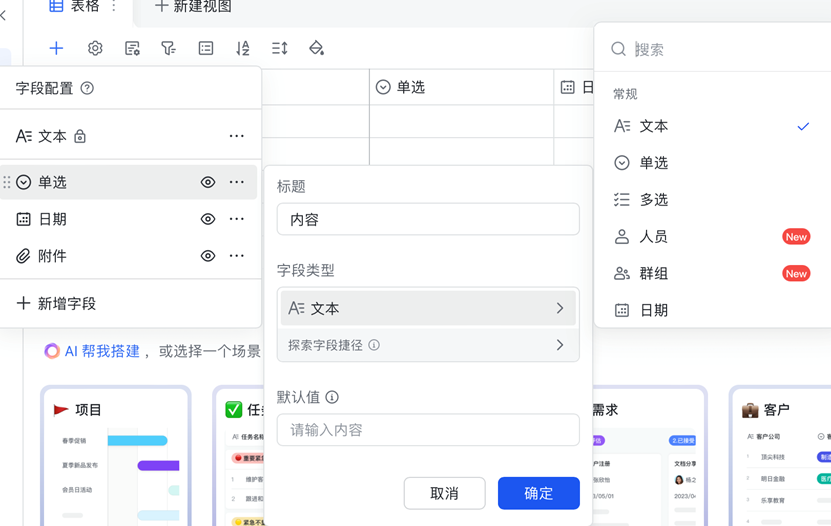Click the blue plus add-record icon
Image resolution: width=831 pixels, height=526 pixels.
(56, 48)
